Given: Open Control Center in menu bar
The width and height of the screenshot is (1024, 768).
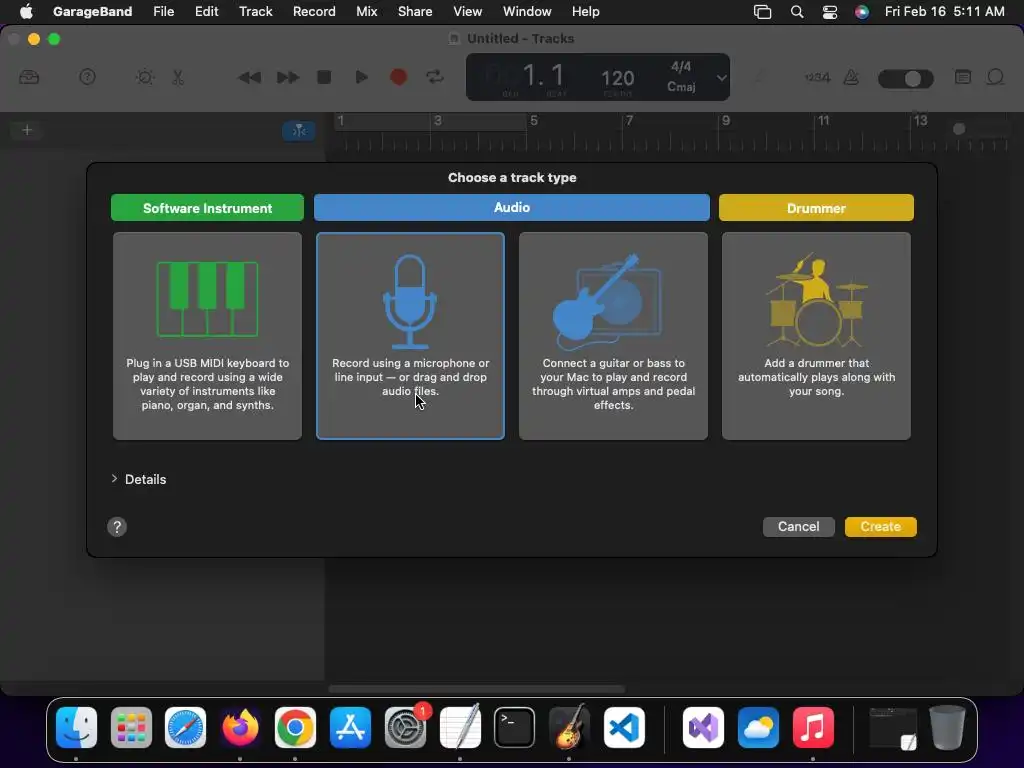Looking at the screenshot, I should click(829, 12).
